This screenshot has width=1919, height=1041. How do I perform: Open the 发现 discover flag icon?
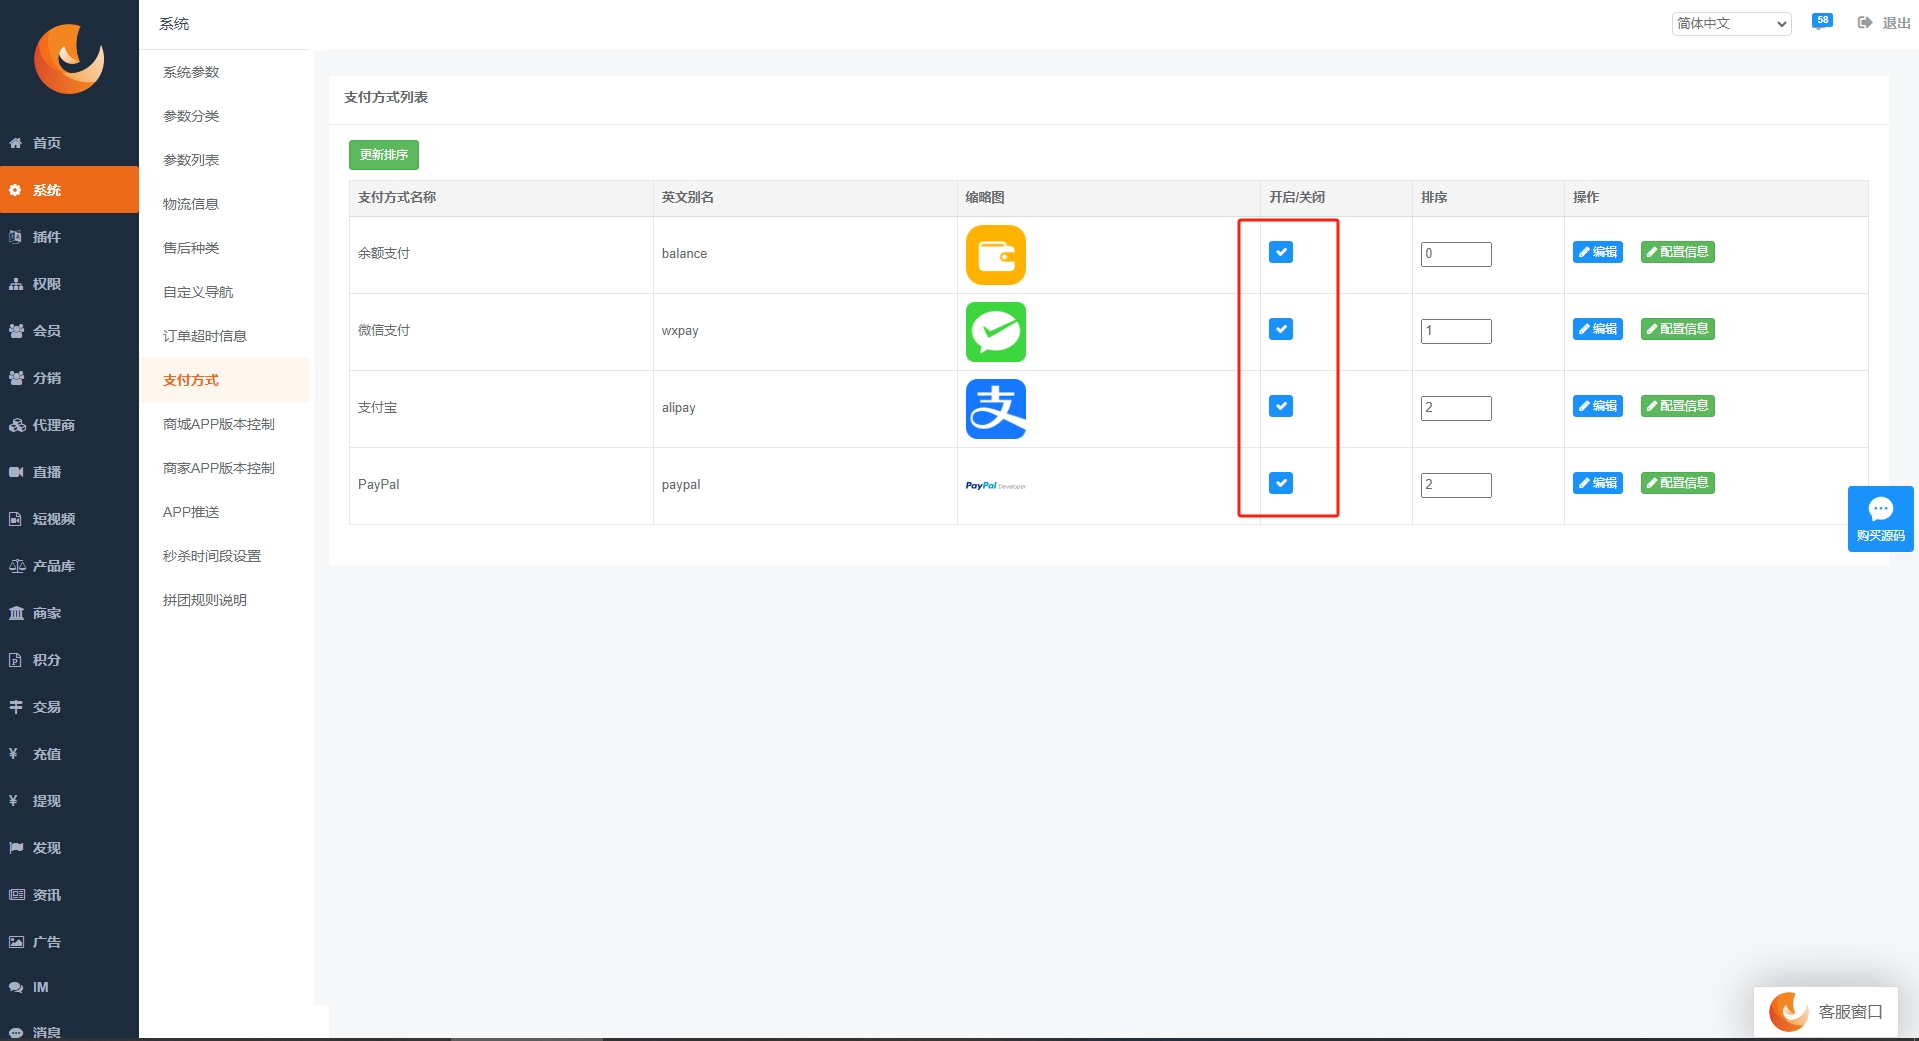[16, 848]
